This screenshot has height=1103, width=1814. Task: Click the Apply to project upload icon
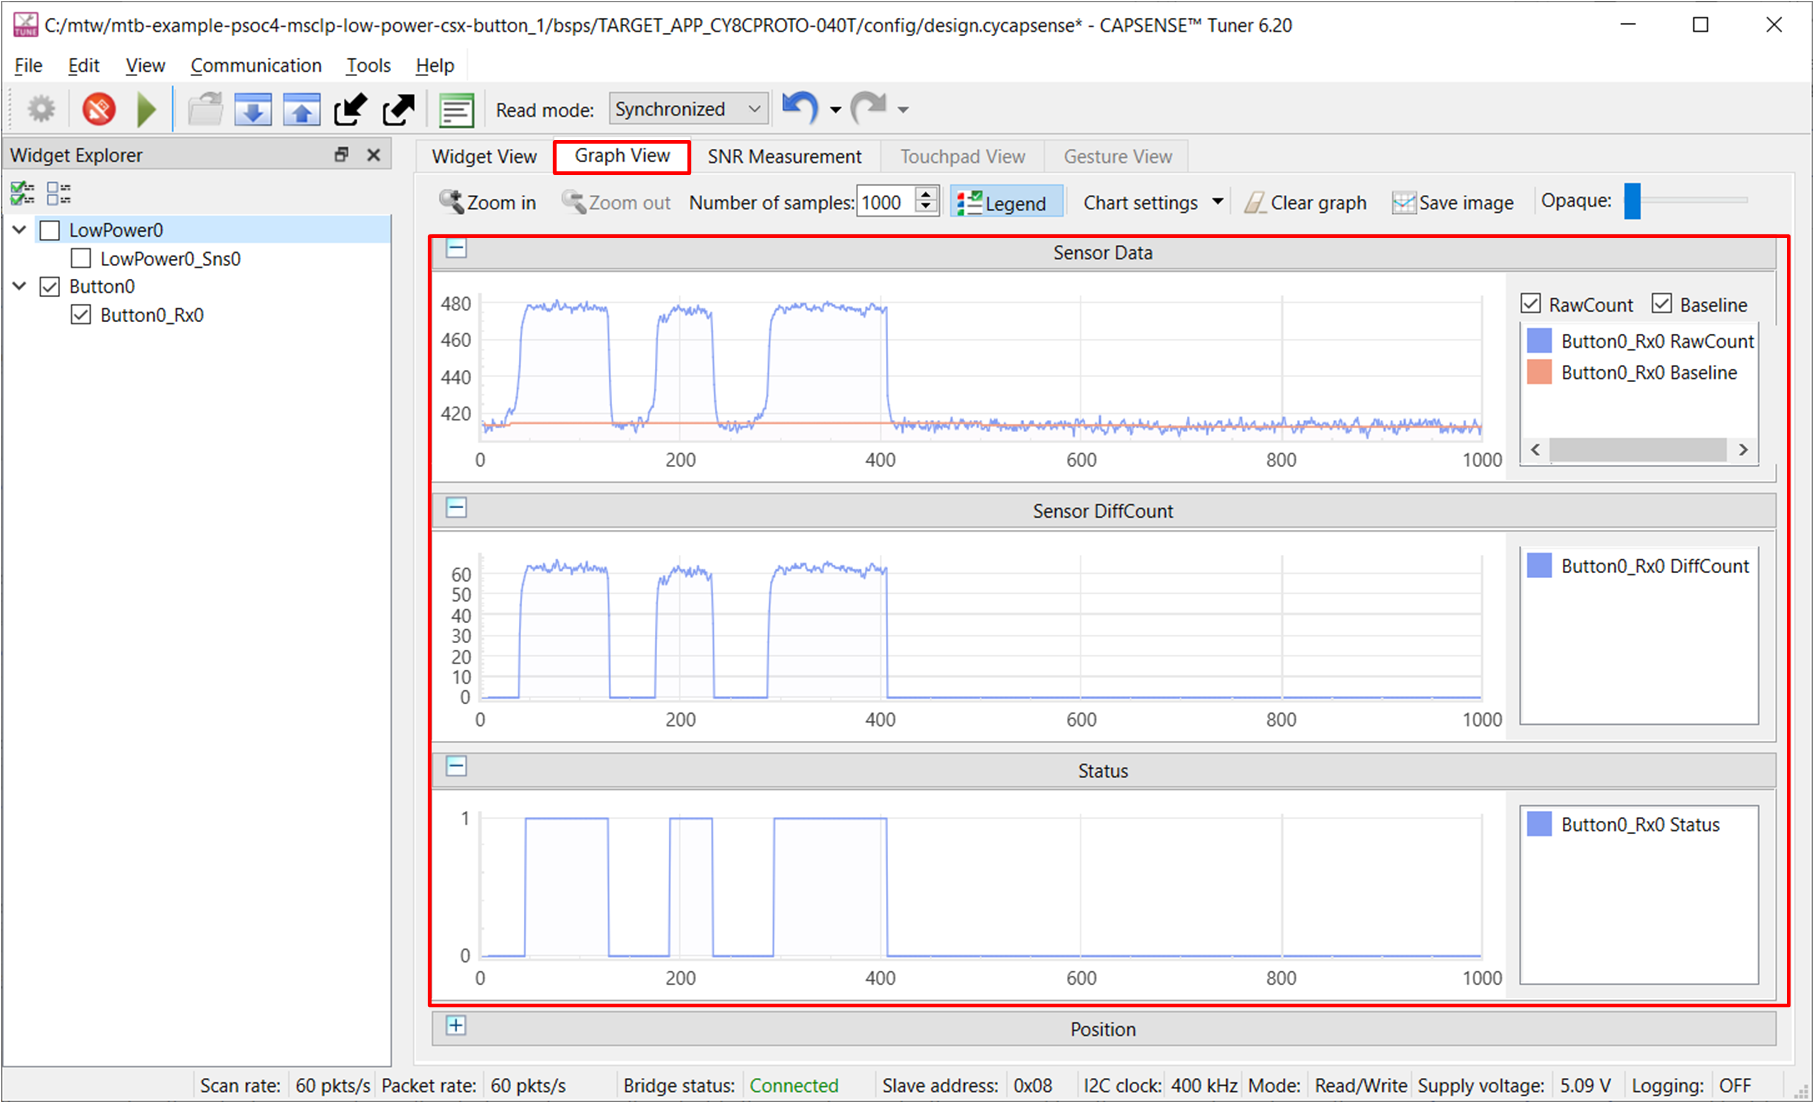tap(301, 109)
